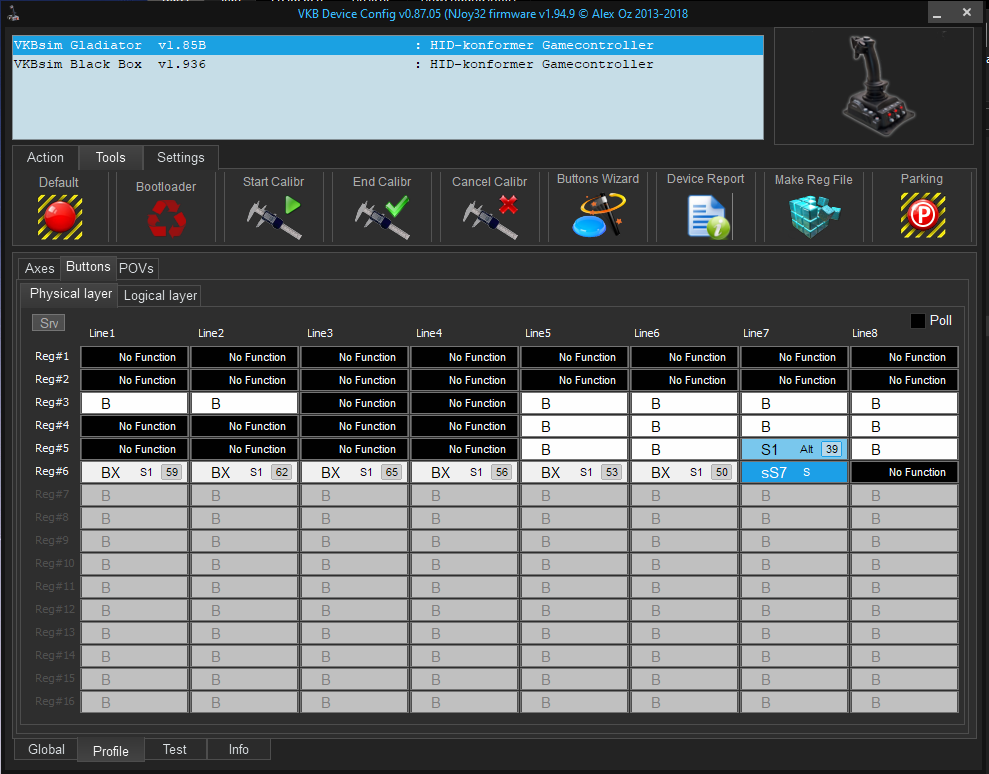This screenshot has width=989, height=774.
Task: Open the Test tab at bottom
Action: (175, 749)
